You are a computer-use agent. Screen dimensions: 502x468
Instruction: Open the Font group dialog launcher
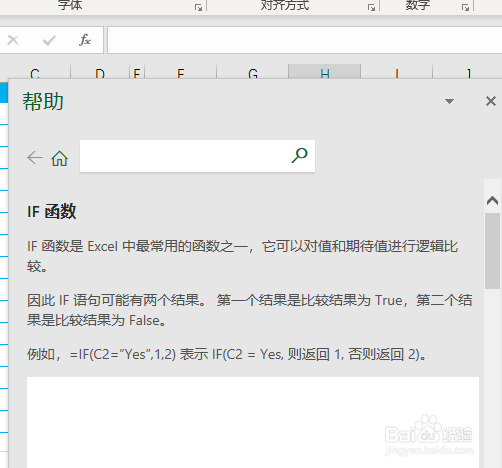pyautogui.click(x=198, y=7)
